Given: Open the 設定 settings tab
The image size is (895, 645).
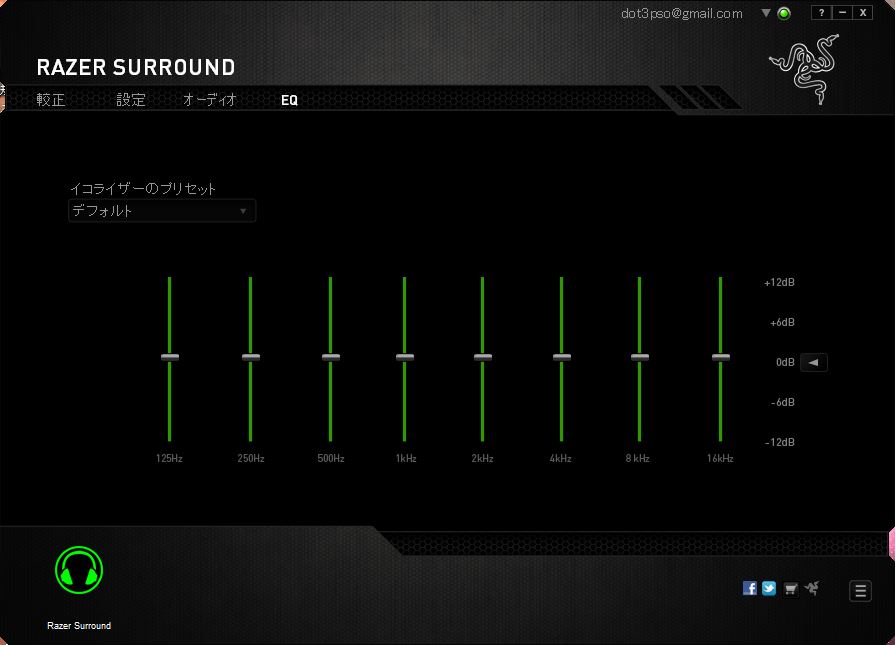Looking at the screenshot, I should [131, 100].
